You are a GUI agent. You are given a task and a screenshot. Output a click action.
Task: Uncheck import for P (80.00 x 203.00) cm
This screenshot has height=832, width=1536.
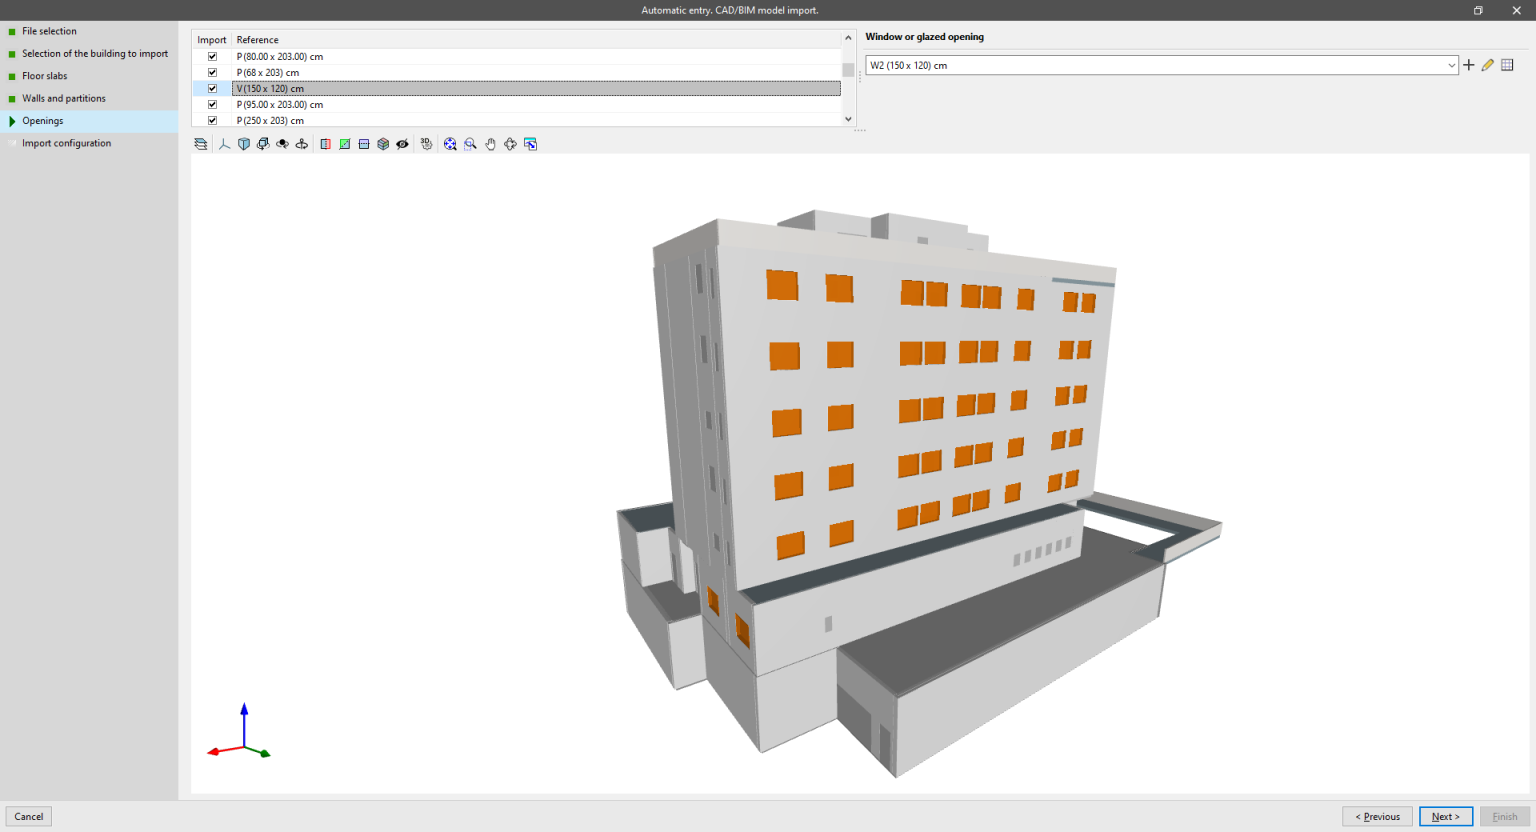click(212, 56)
